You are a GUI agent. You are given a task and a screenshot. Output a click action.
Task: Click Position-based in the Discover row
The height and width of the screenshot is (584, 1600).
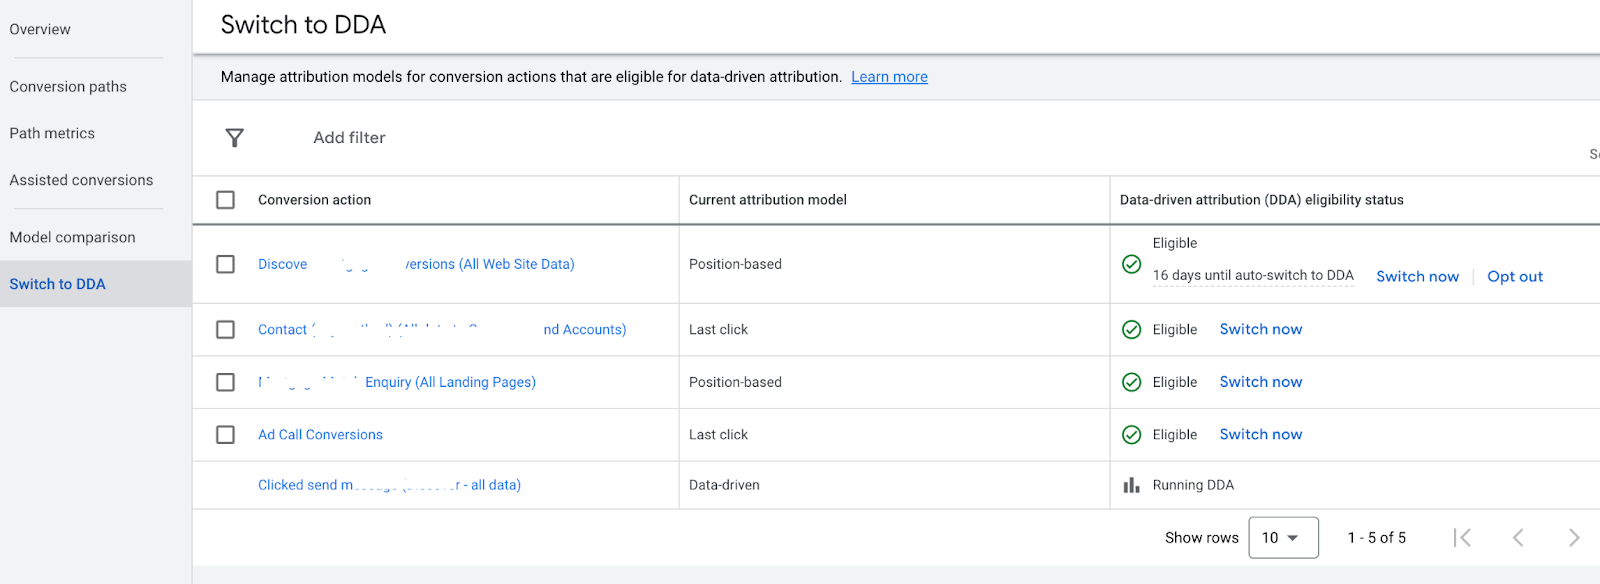coord(735,264)
